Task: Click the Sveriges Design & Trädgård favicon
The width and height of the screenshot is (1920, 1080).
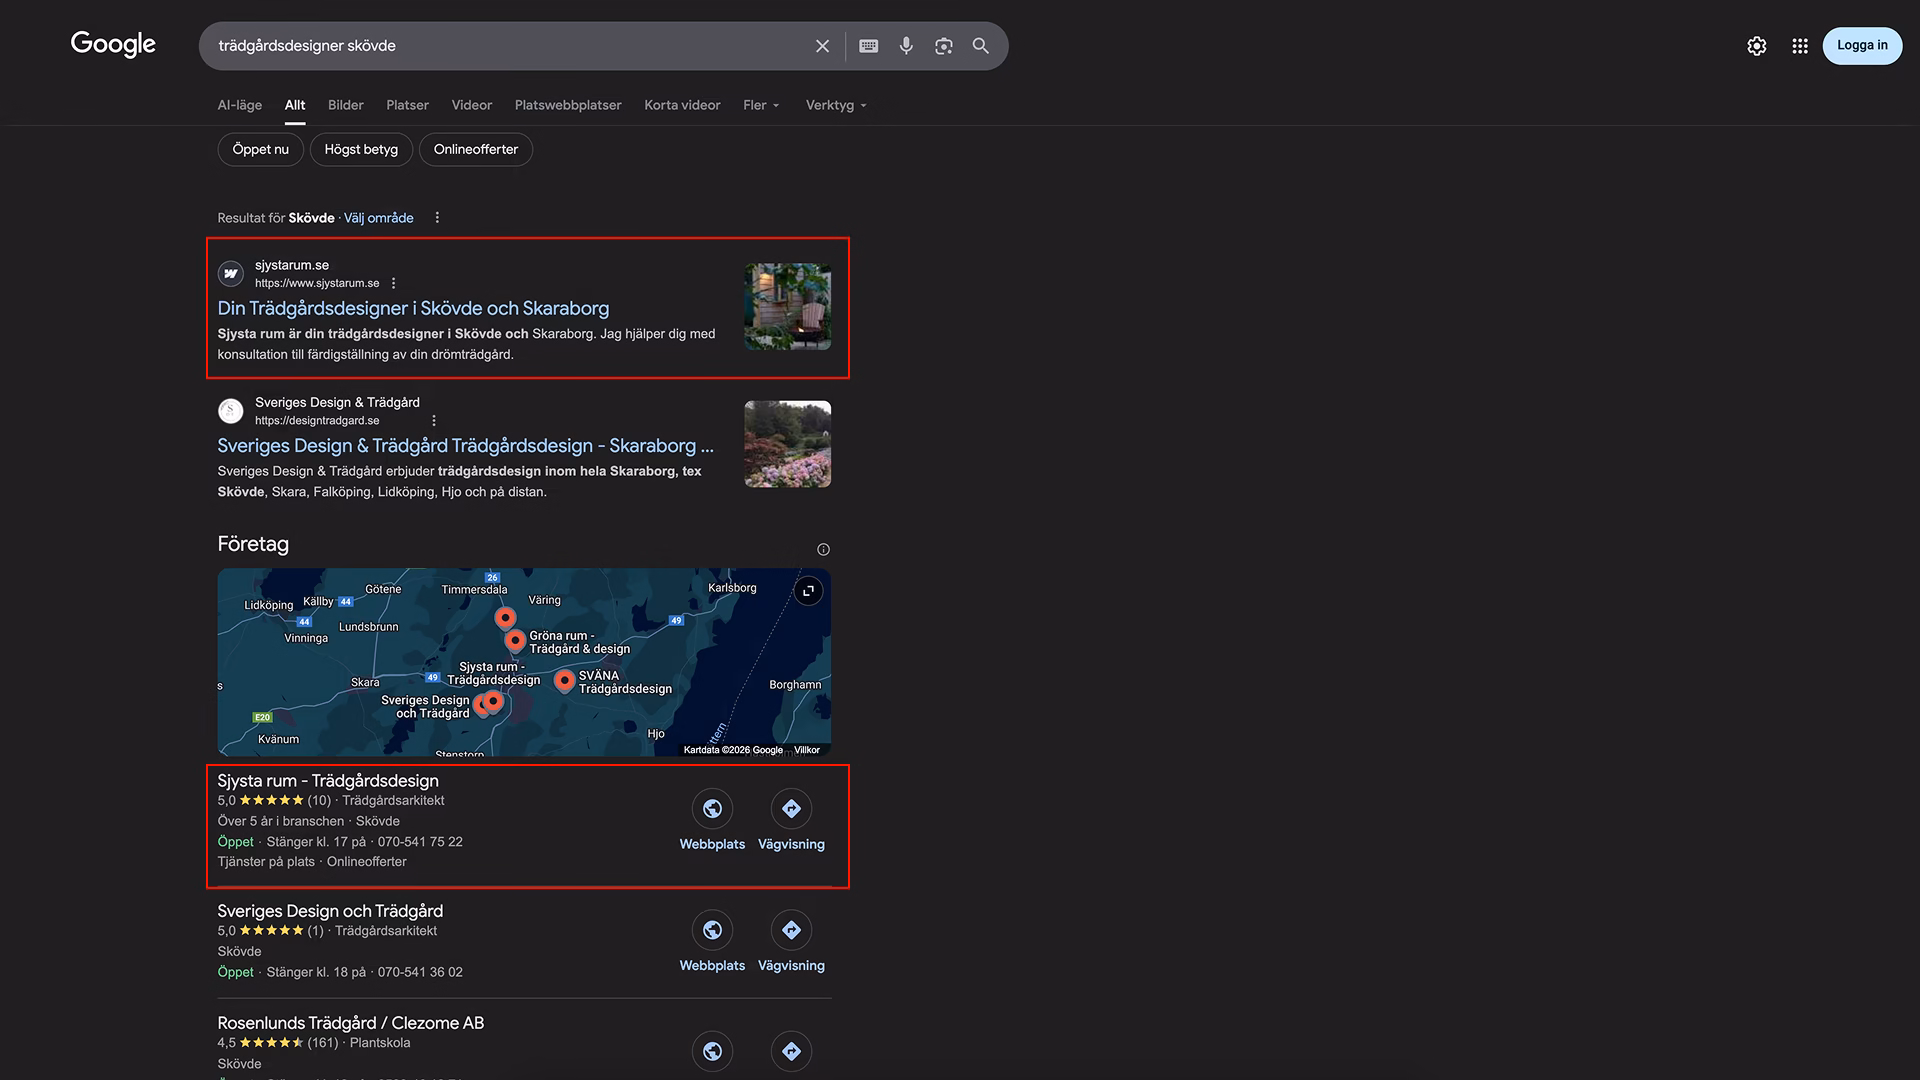Action: 231,411
